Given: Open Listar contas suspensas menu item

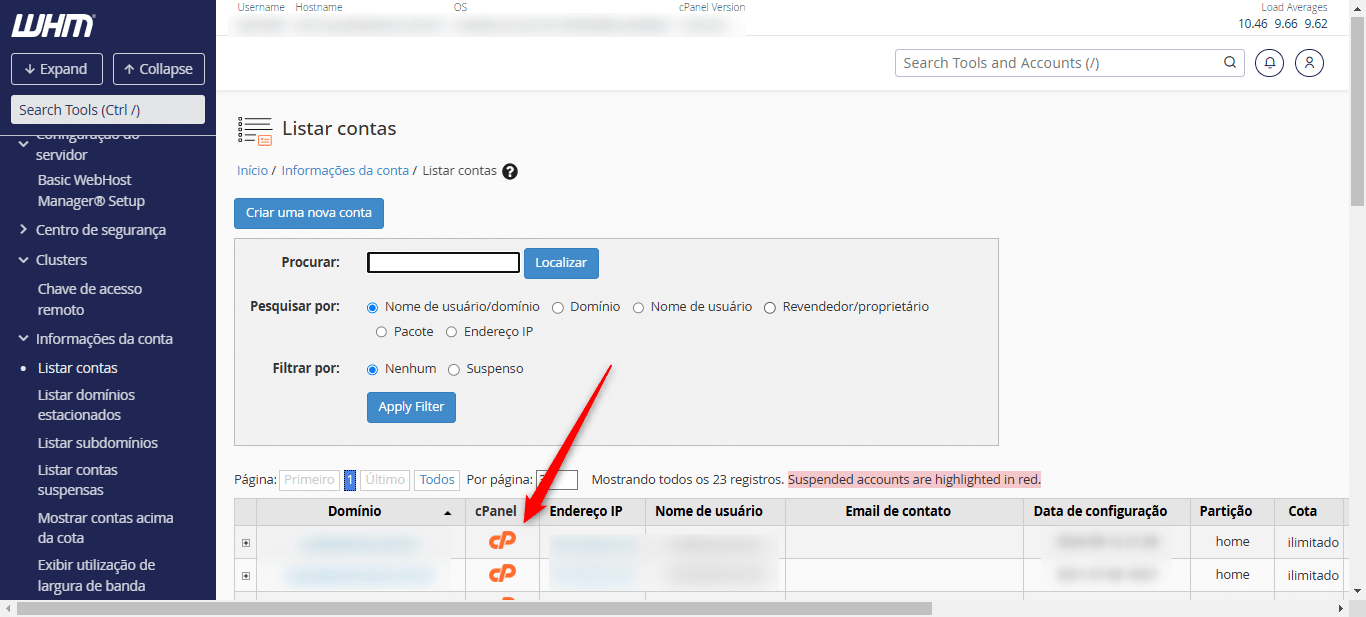Looking at the screenshot, I should pyautogui.click(x=77, y=480).
